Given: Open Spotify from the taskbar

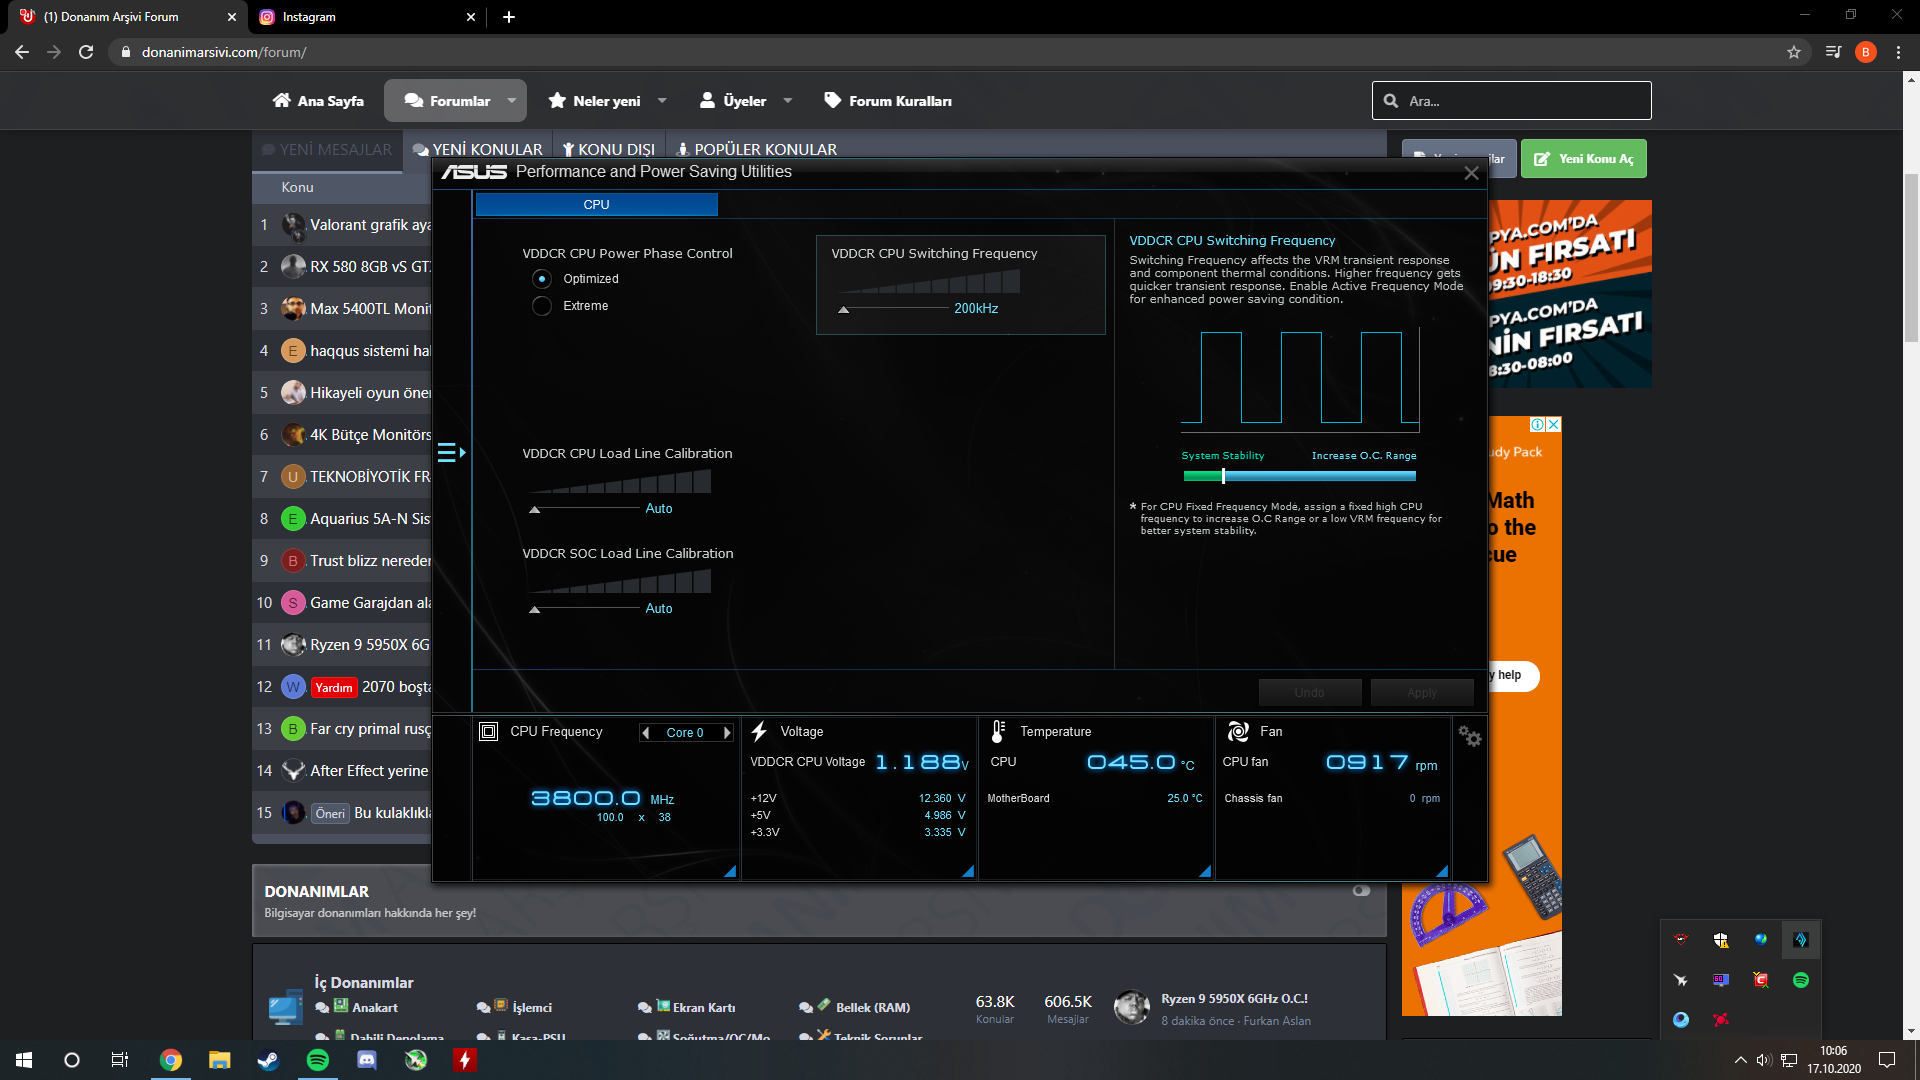Looking at the screenshot, I should [318, 1060].
